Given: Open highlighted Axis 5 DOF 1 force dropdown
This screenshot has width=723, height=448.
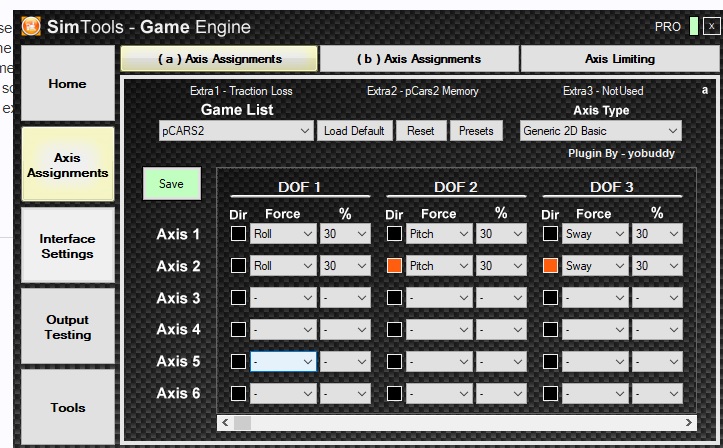Looking at the screenshot, I should point(283,361).
